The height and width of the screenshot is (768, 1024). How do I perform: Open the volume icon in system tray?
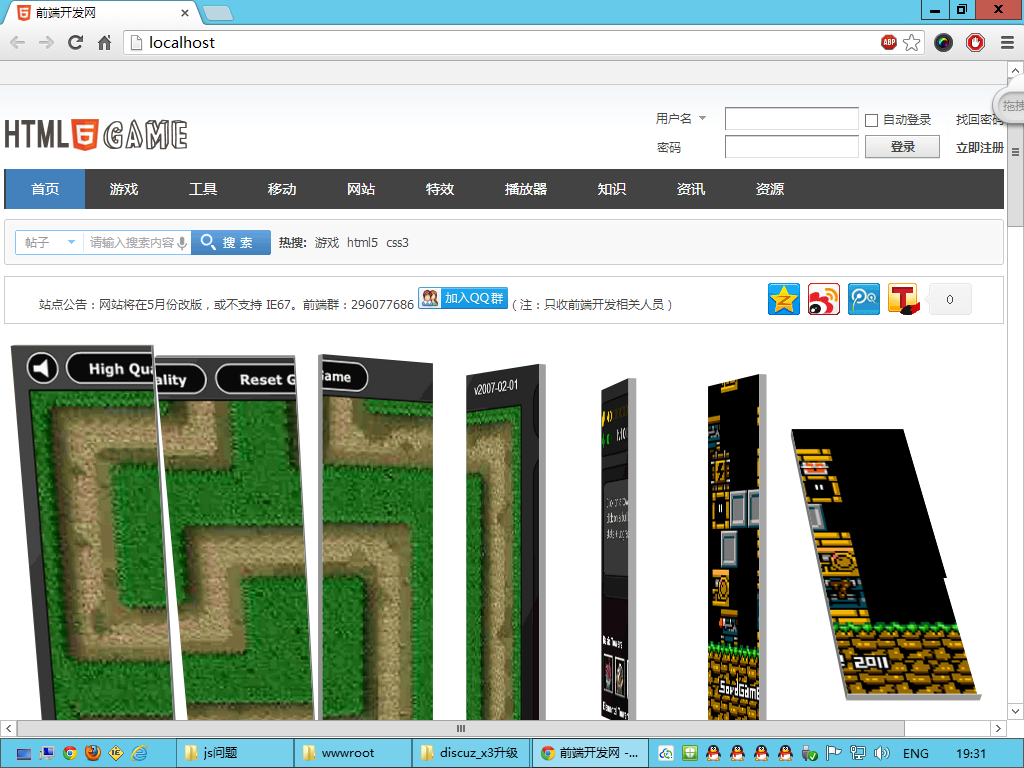pyautogui.click(x=882, y=753)
